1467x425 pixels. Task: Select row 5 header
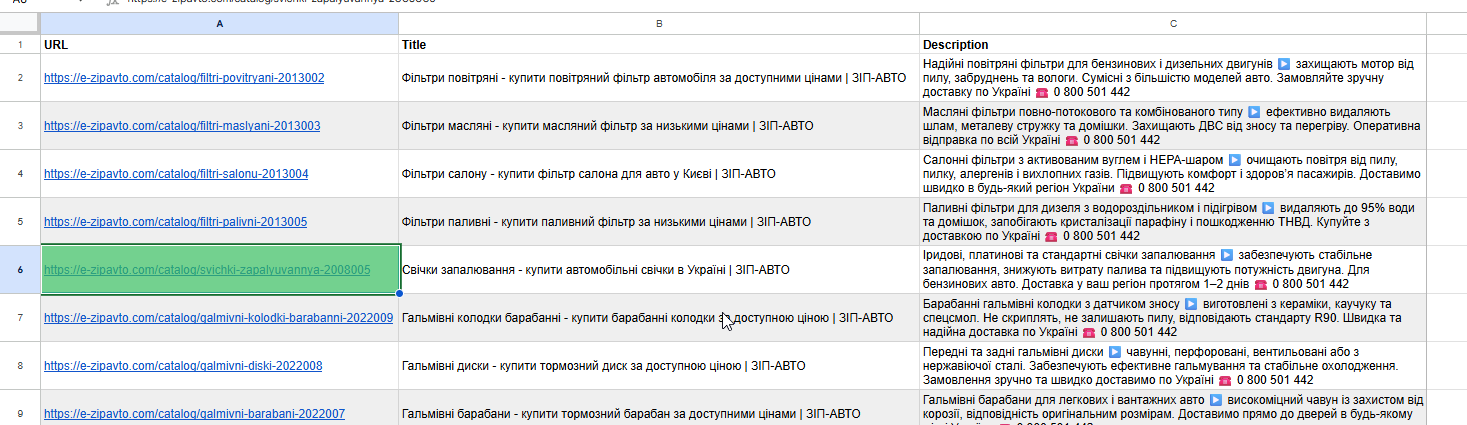coord(20,222)
